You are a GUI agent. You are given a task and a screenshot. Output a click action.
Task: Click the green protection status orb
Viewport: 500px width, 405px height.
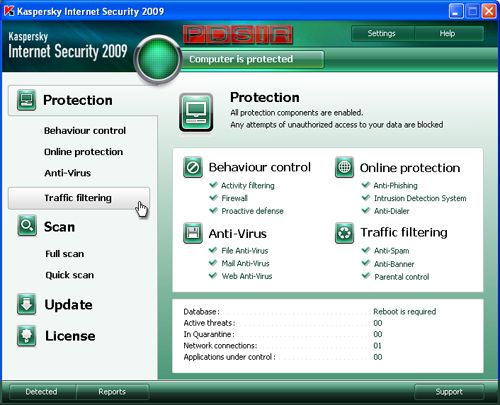[x=158, y=59]
